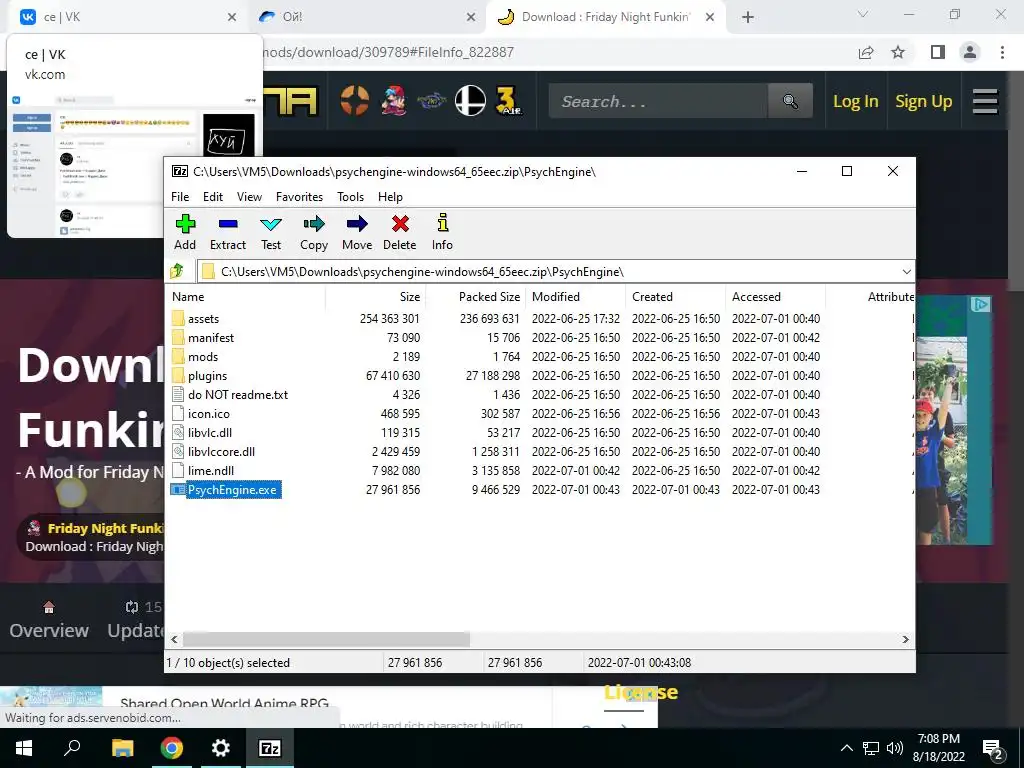
Task: Open the Tools menu
Action: (351, 197)
